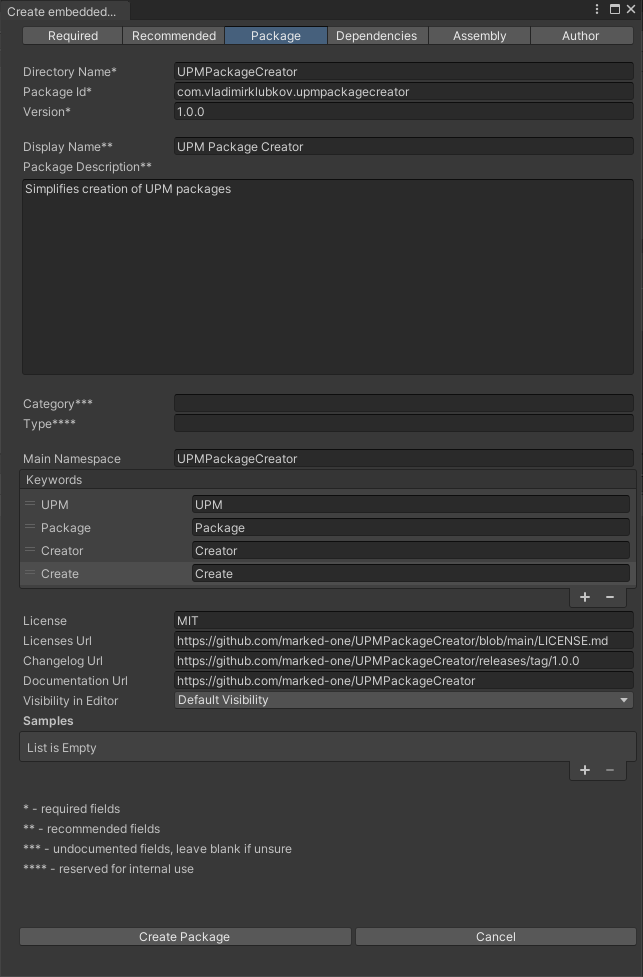Open the window options menu via three-dot icon
This screenshot has width=643, height=977.
(x=597, y=8)
